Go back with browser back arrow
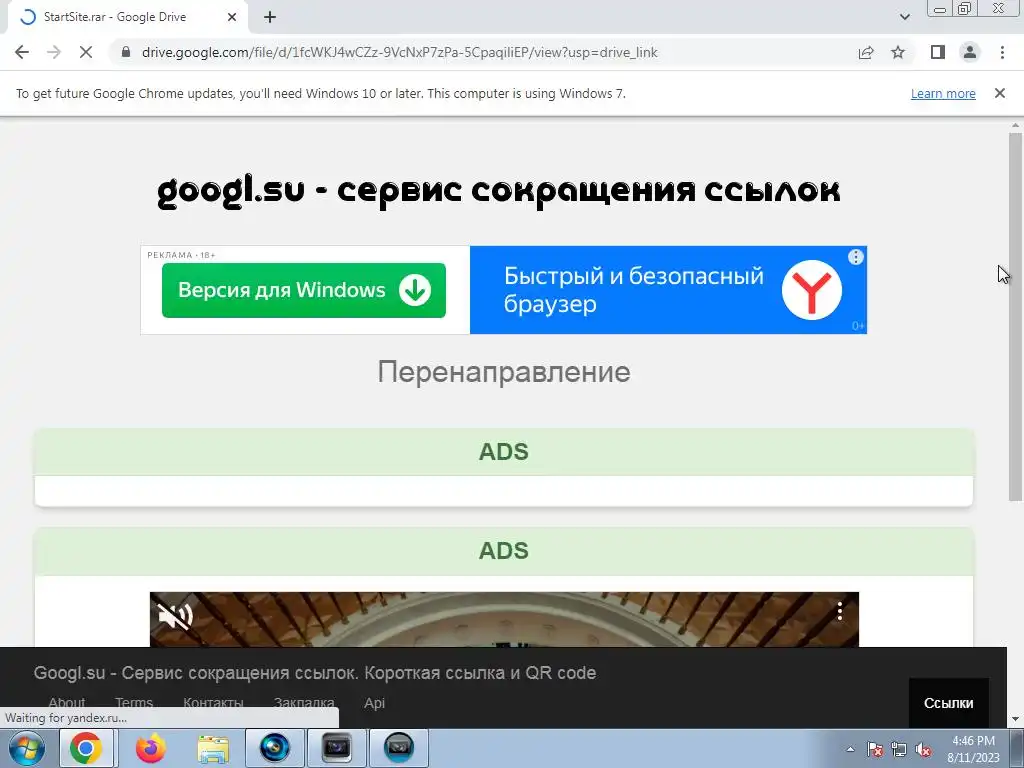Image resolution: width=1024 pixels, height=768 pixels. point(22,52)
